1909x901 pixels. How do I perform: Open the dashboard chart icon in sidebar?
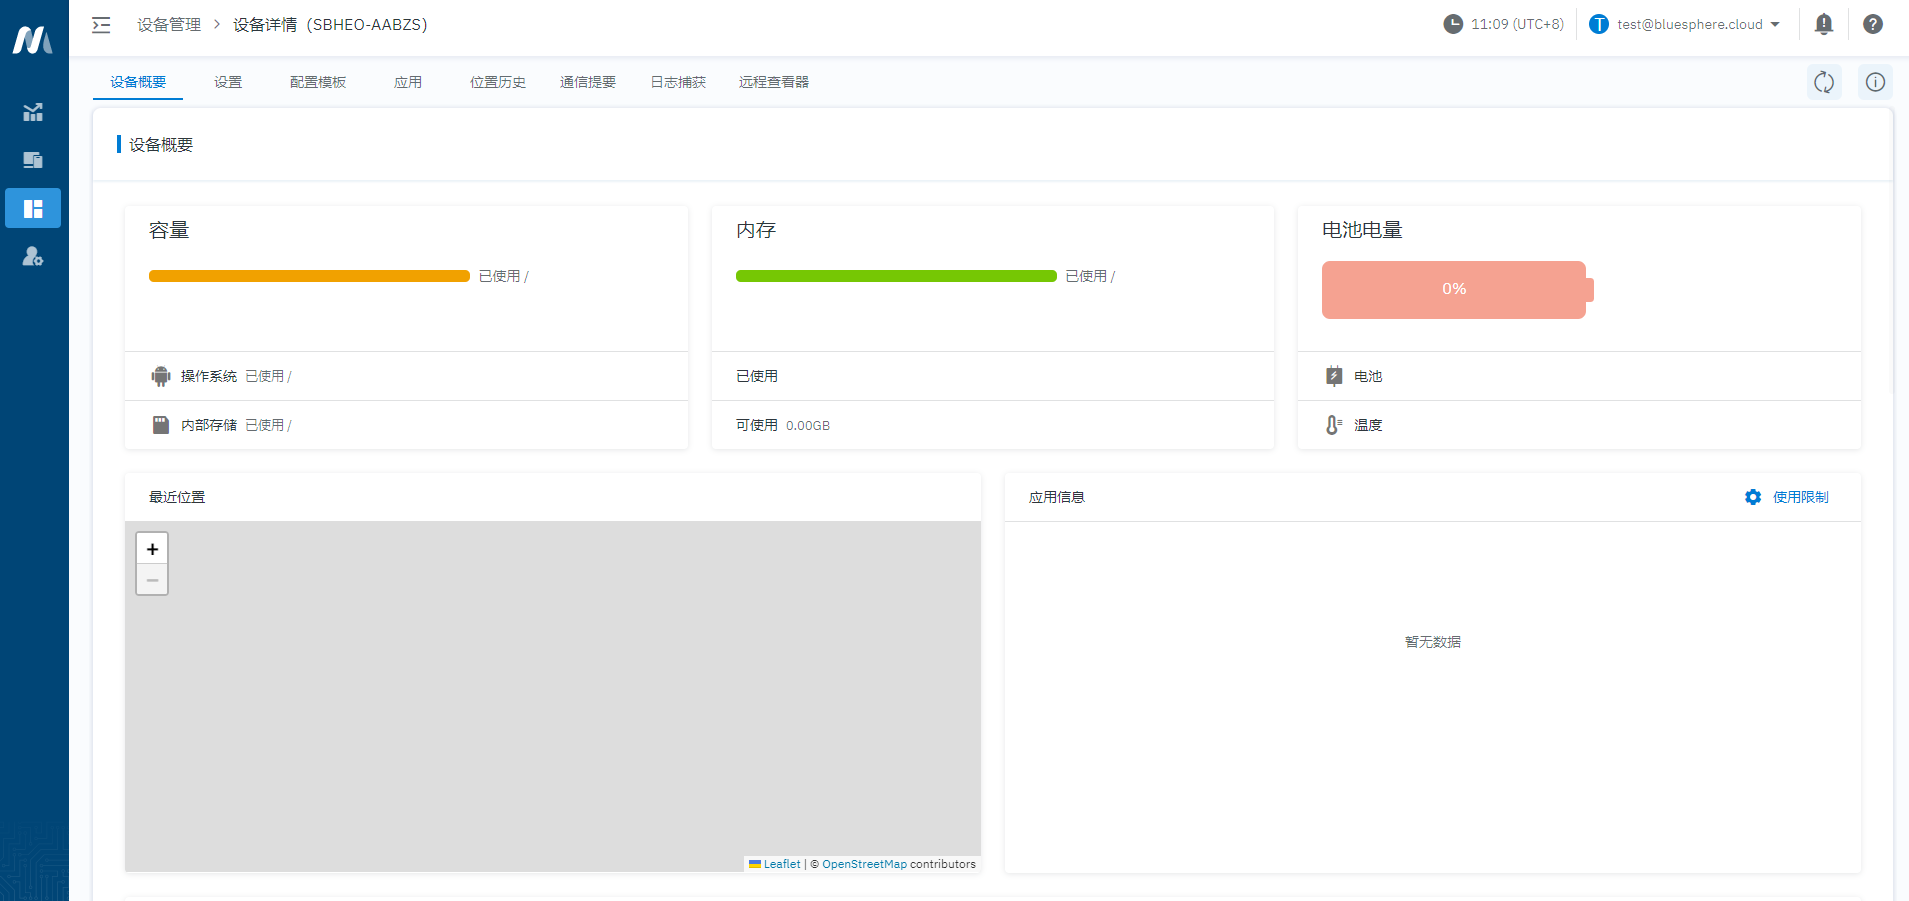tap(33, 112)
